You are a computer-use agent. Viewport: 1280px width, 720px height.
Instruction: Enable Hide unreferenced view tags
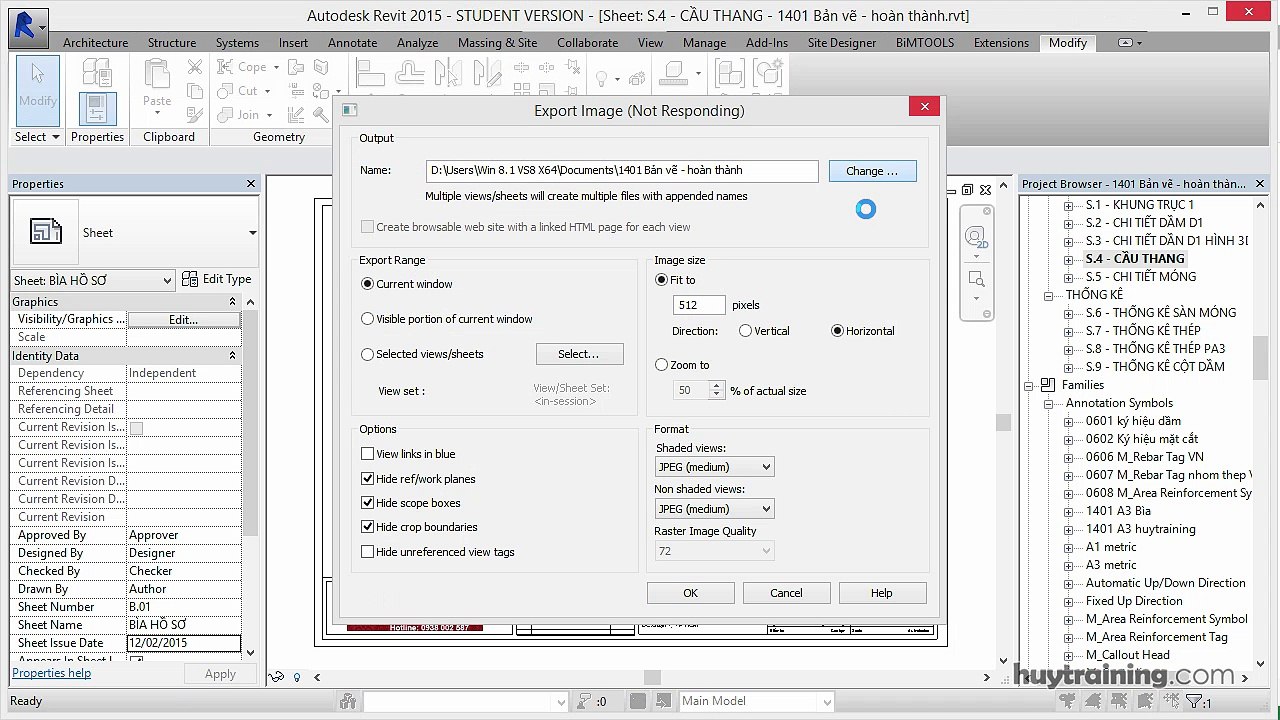pos(367,552)
